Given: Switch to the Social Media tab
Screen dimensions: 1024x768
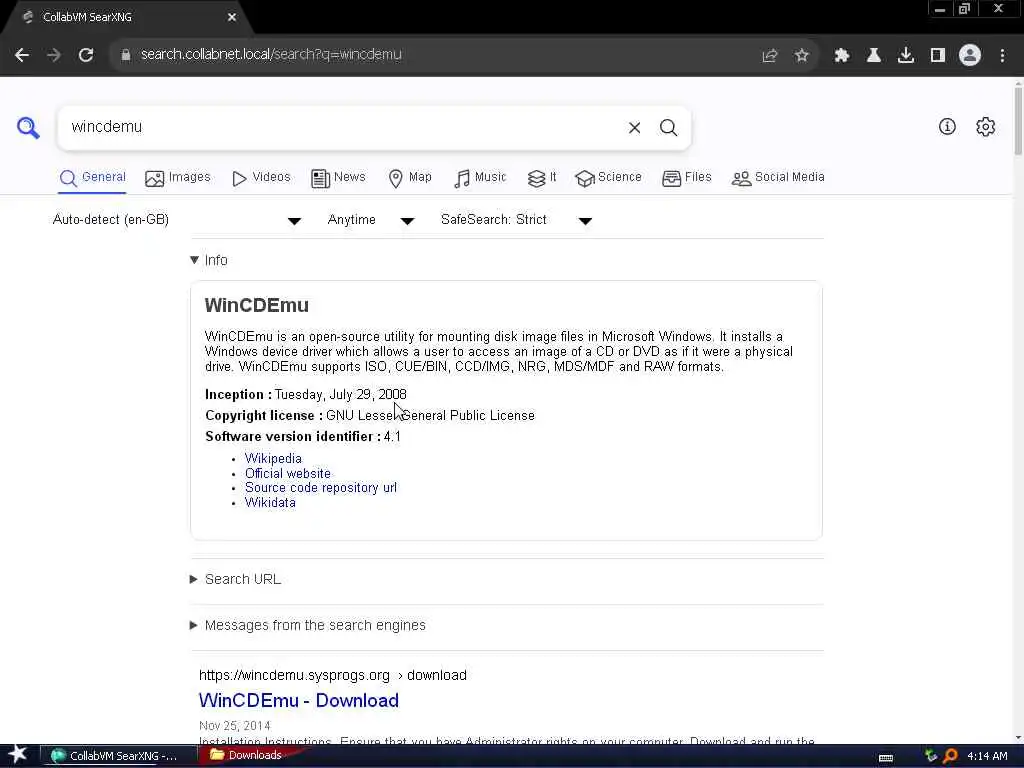Looking at the screenshot, I should (778, 178).
